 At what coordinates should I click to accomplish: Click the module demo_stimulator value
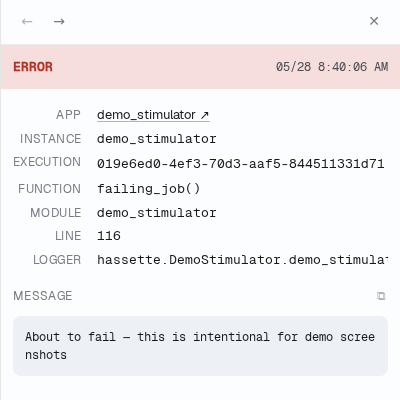pos(157,213)
